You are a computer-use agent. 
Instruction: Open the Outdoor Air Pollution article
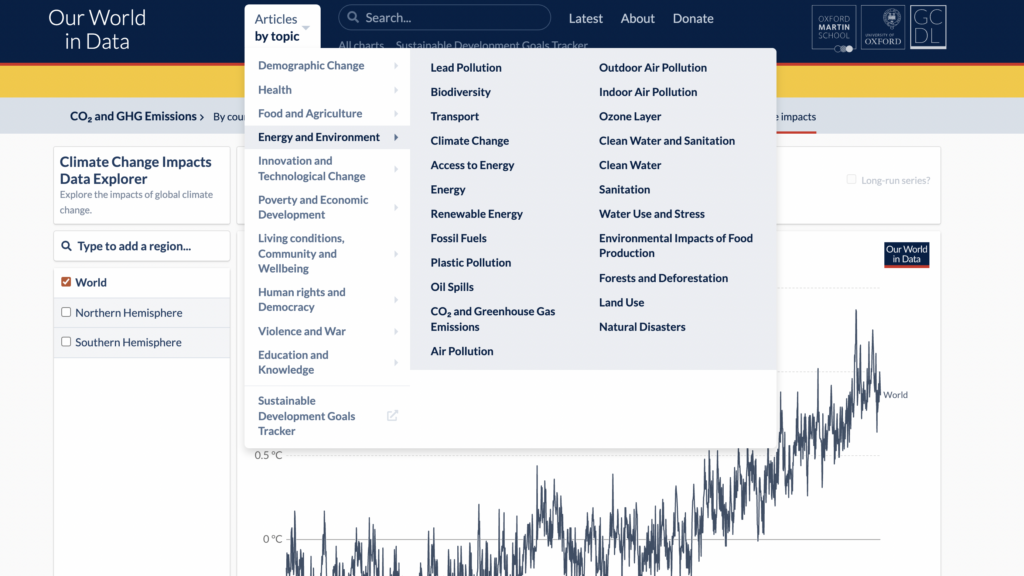coord(653,67)
